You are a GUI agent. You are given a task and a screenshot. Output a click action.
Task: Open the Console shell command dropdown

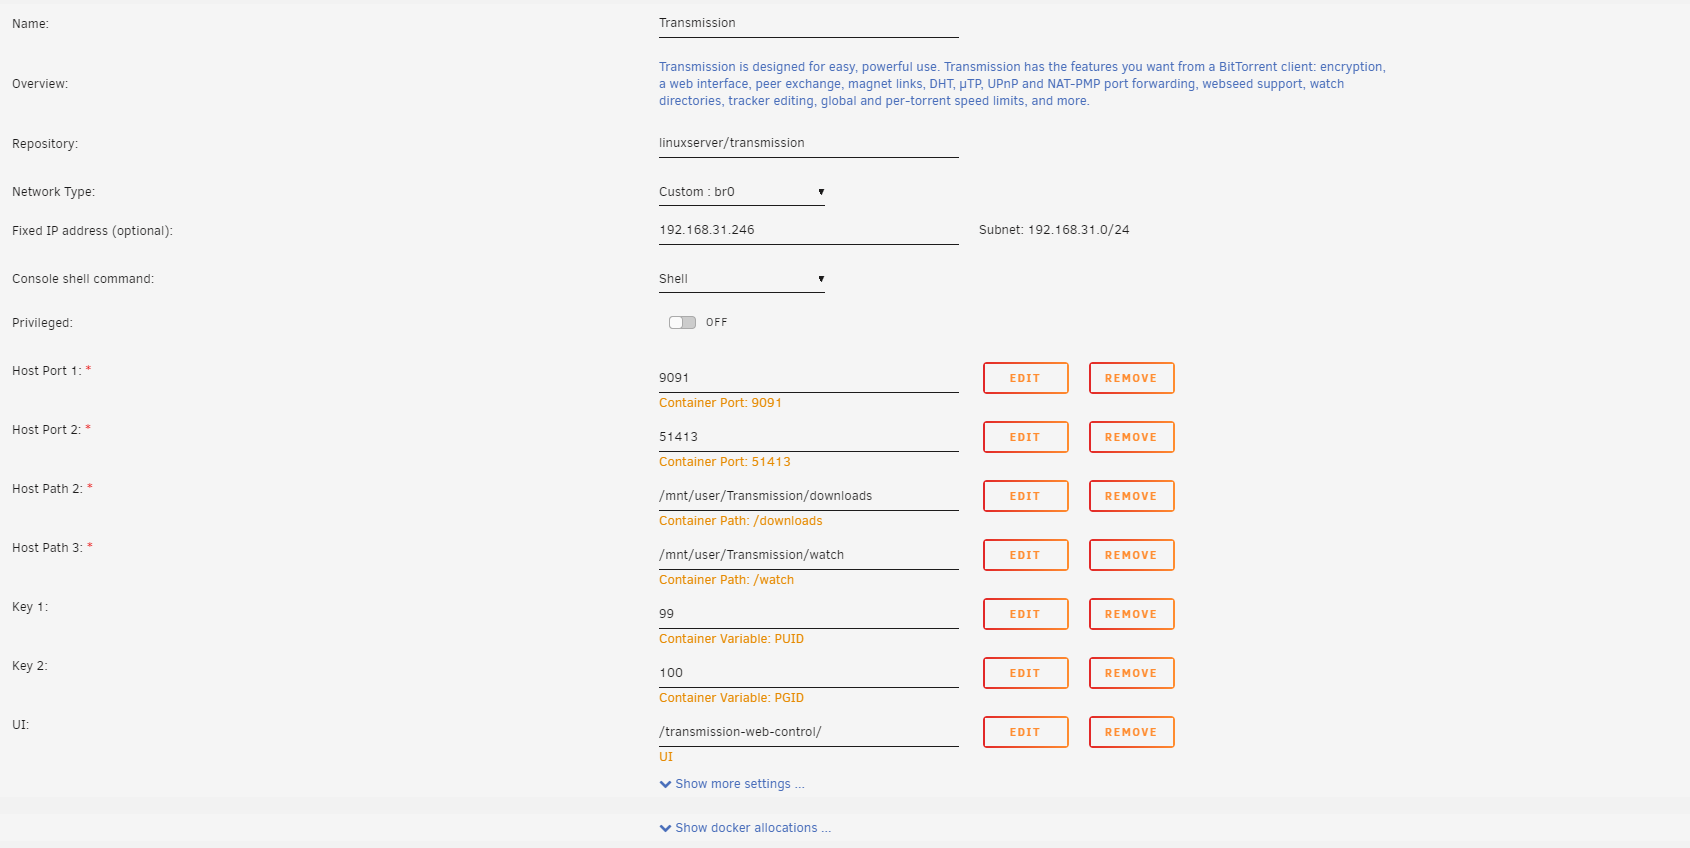click(741, 279)
